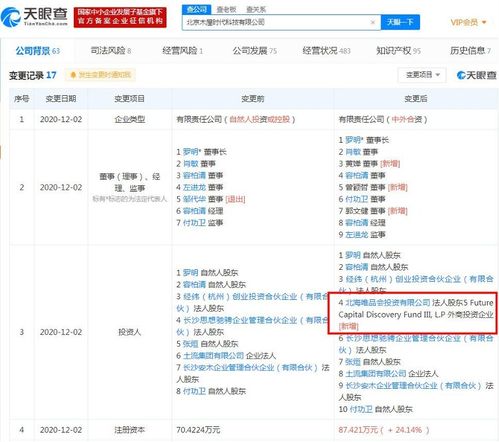Click the 变更后 column header

pyautogui.click(x=415, y=99)
